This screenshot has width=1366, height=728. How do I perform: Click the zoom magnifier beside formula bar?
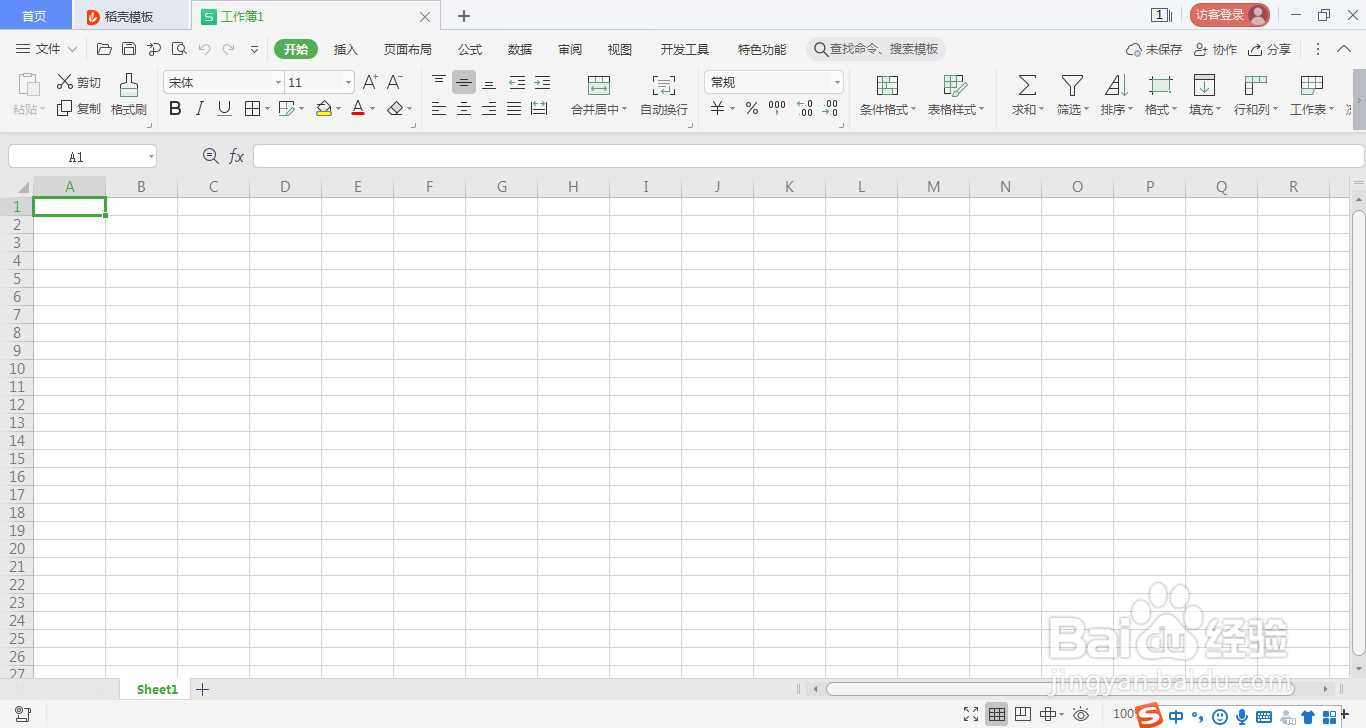click(210, 156)
